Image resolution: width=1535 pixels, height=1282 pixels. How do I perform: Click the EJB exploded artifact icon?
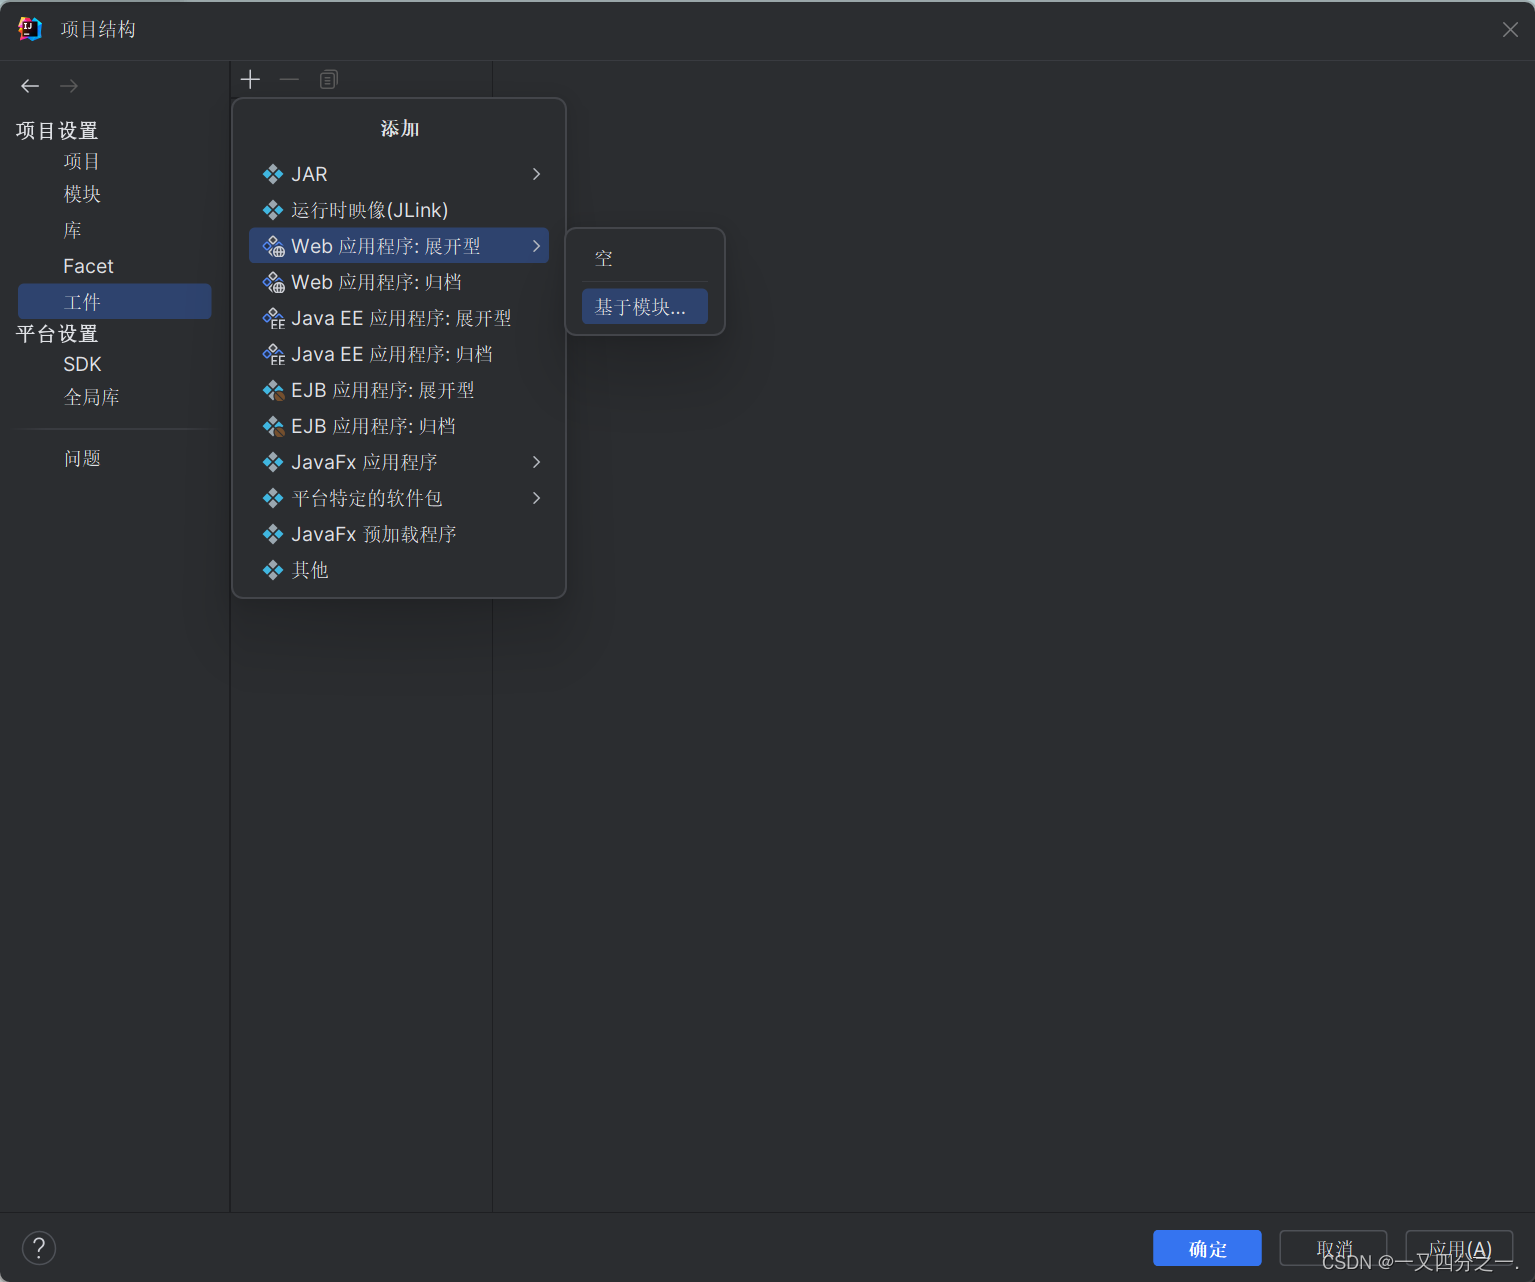click(x=273, y=390)
